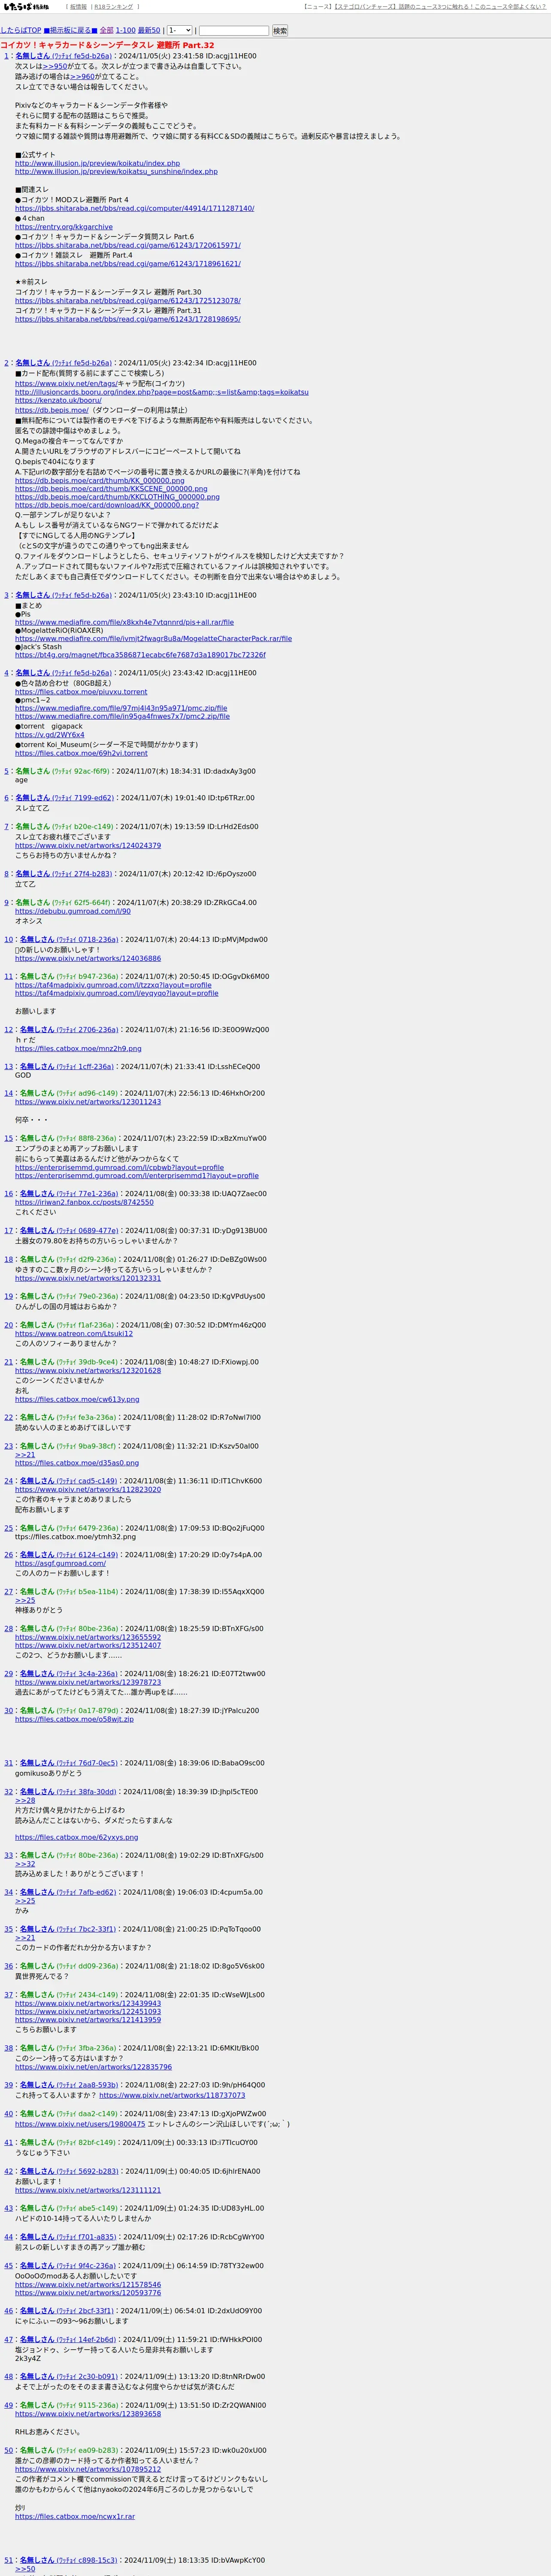
Task: Click the したらば掲示板 logo
Action: point(26,7)
